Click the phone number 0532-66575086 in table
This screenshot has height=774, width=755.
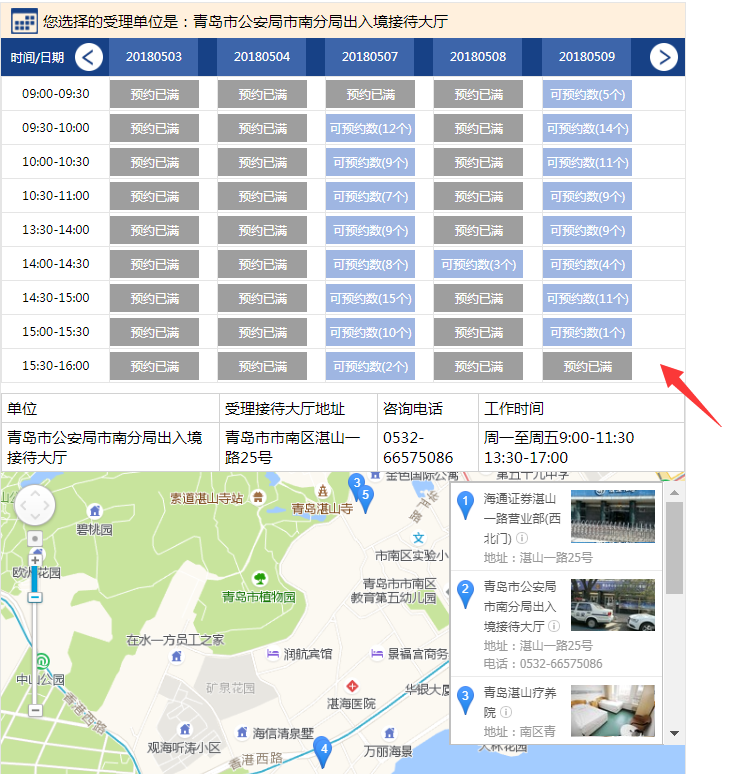(x=418, y=447)
